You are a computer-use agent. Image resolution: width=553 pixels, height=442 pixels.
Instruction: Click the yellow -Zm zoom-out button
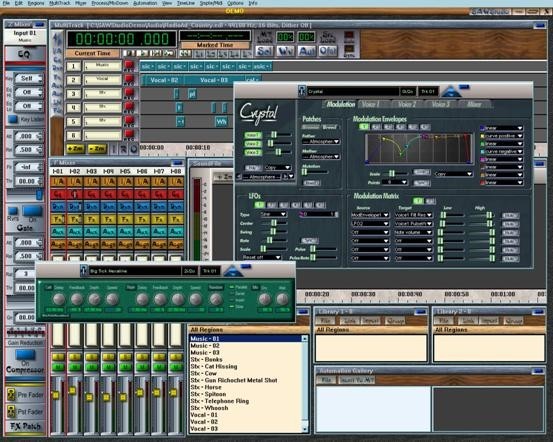pos(97,149)
